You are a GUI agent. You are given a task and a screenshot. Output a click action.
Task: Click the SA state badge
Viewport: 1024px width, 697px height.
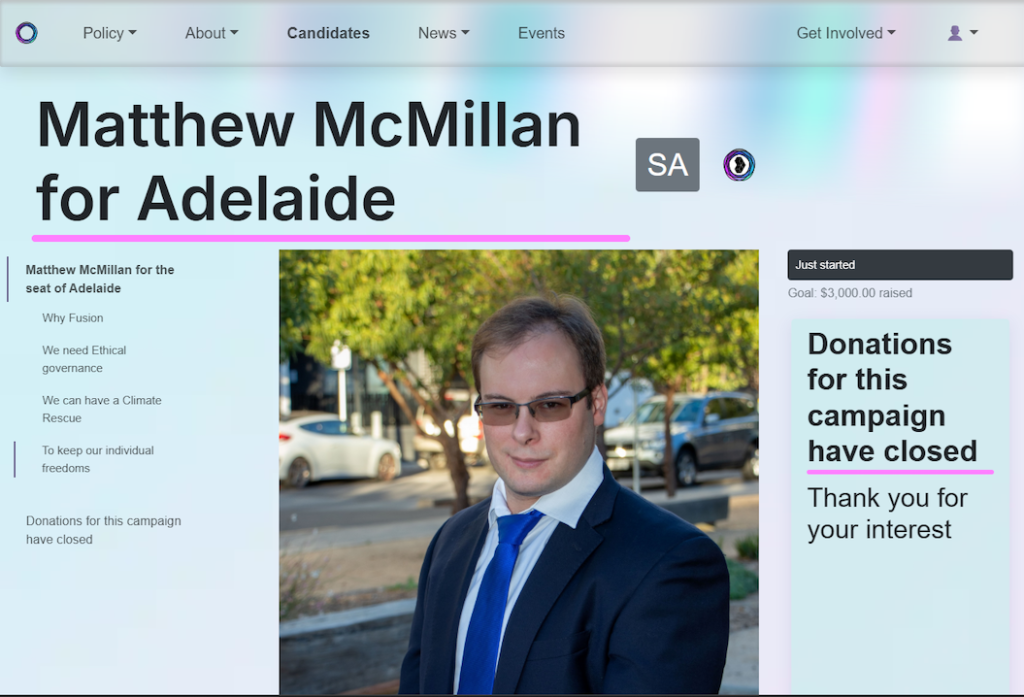point(667,165)
